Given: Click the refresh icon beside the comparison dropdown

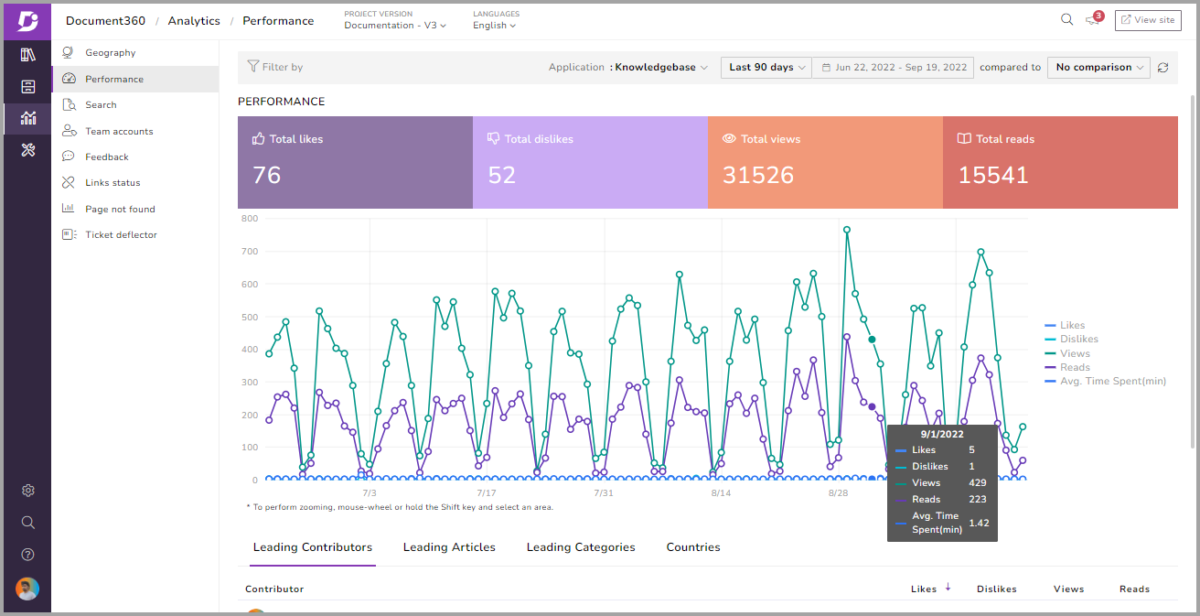Looking at the screenshot, I should click(x=1162, y=67).
